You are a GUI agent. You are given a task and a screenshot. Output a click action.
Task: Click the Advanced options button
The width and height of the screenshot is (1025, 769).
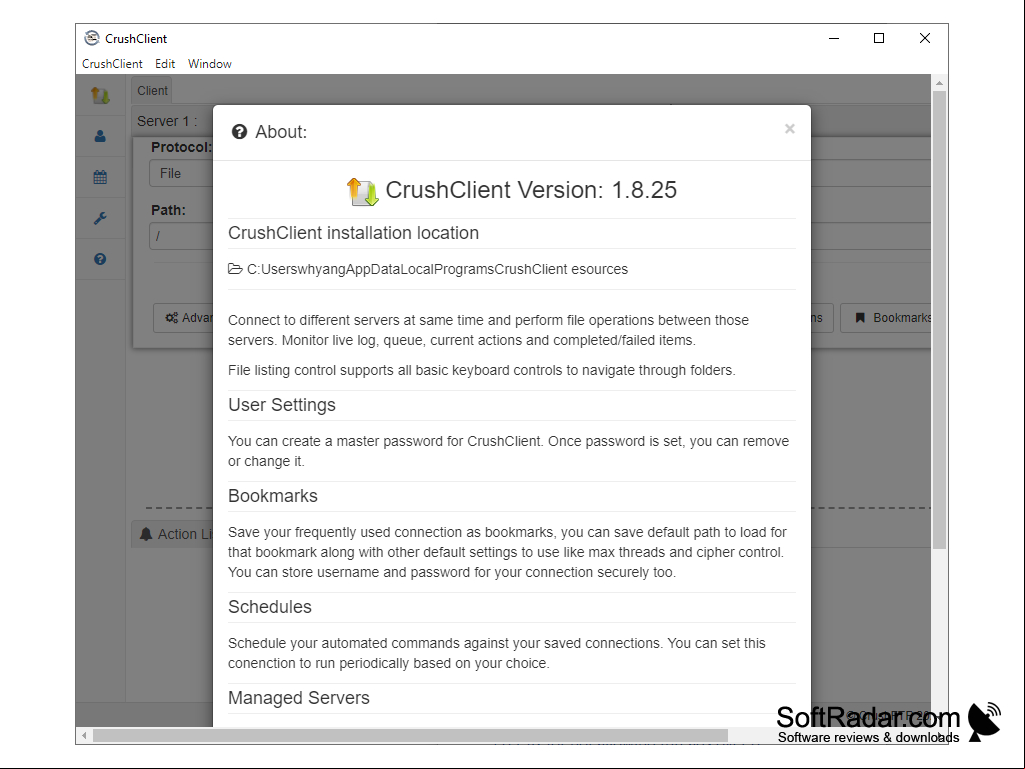[x=184, y=318]
